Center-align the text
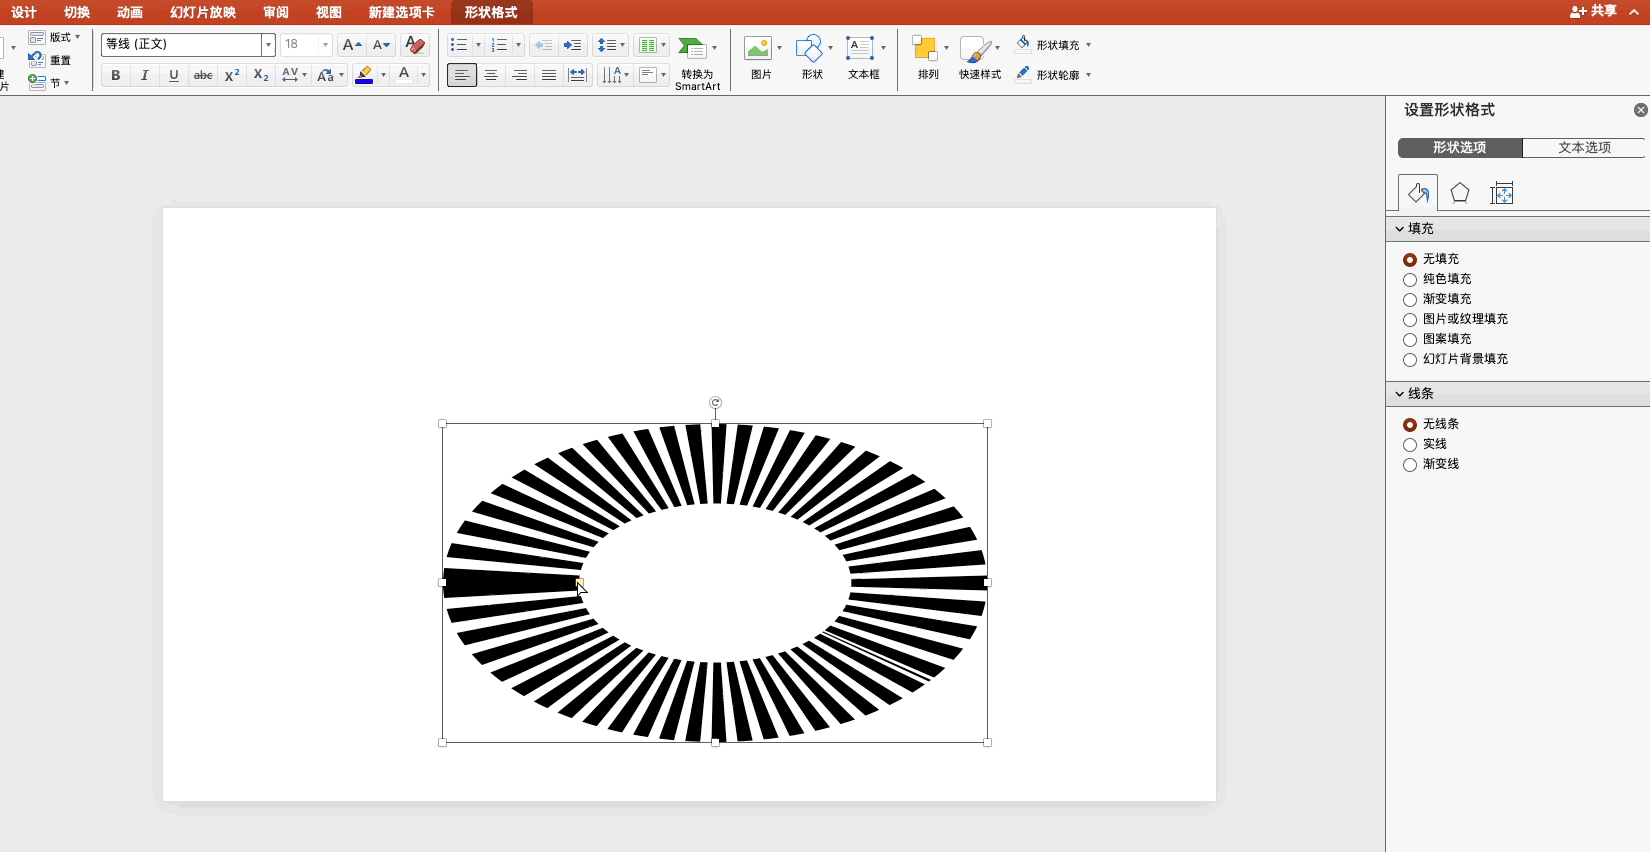Screen dimensions: 1650x852 (491, 75)
